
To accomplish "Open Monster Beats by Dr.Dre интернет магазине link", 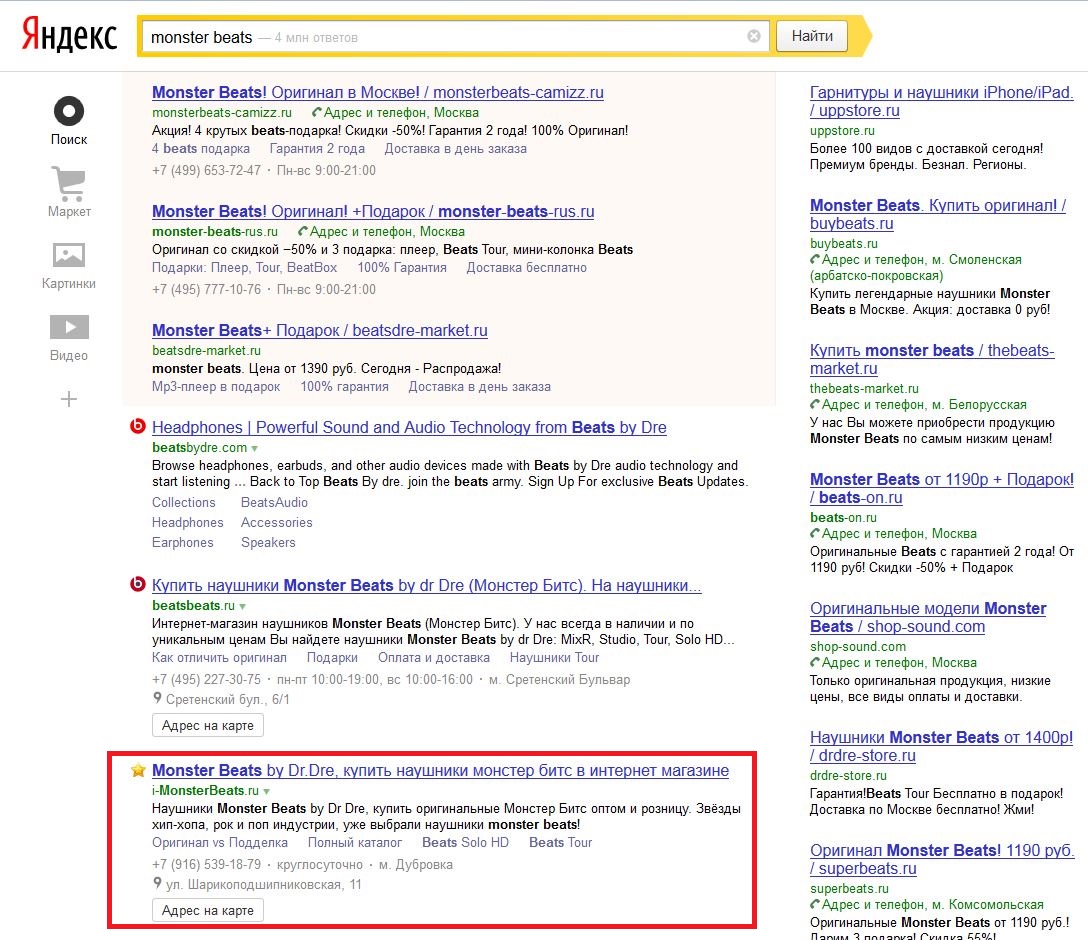I will click(x=441, y=771).
